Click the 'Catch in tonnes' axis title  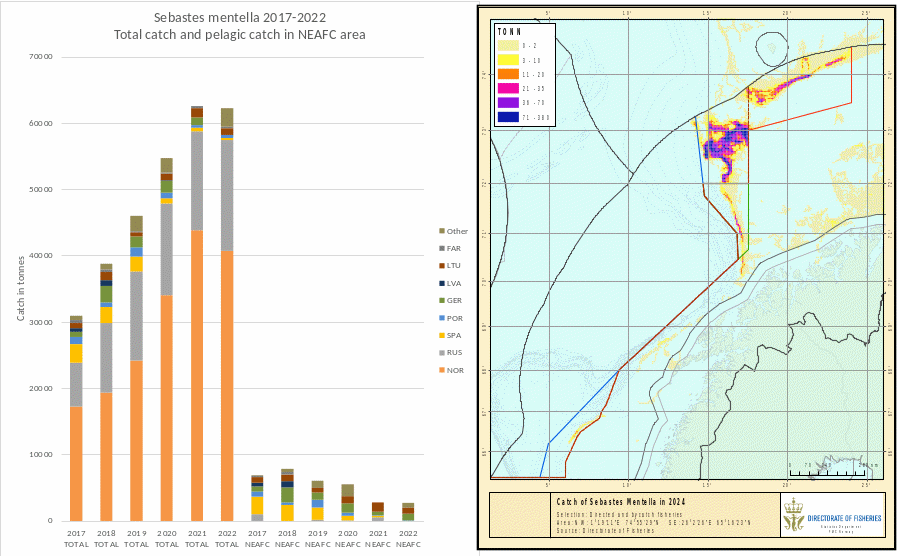pos(21,289)
